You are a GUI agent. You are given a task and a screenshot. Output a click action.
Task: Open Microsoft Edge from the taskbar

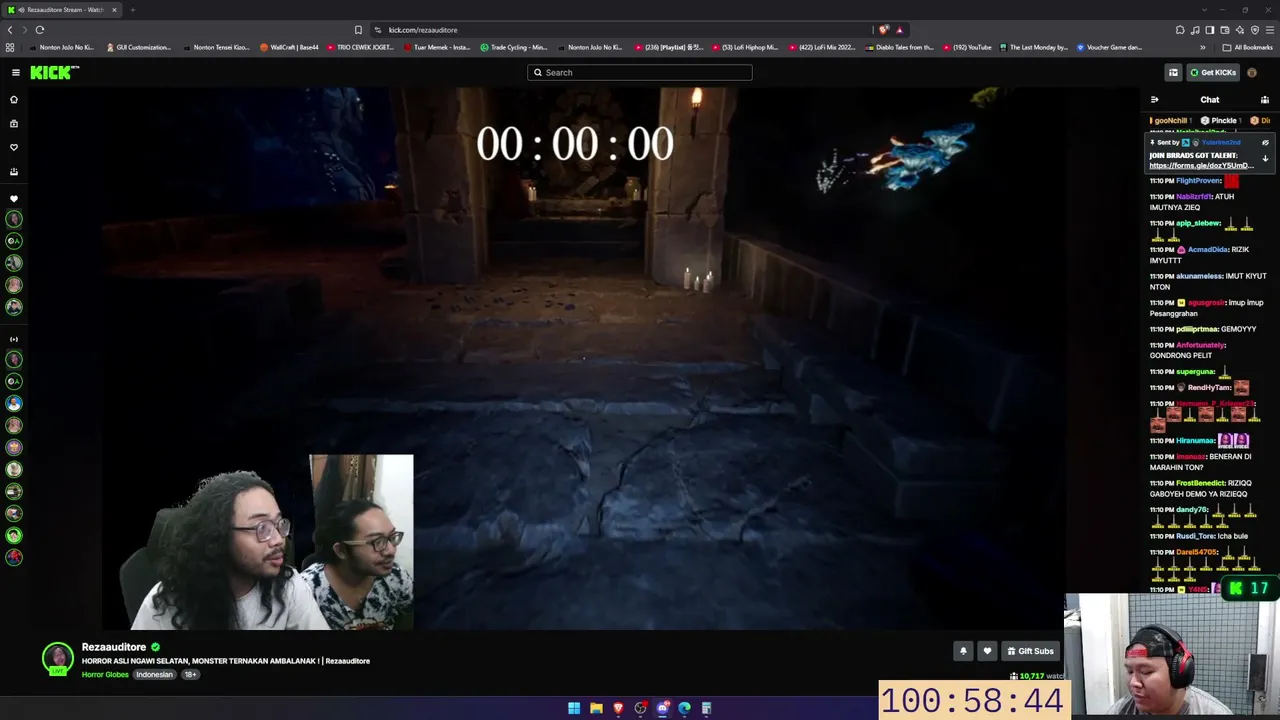click(684, 708)
